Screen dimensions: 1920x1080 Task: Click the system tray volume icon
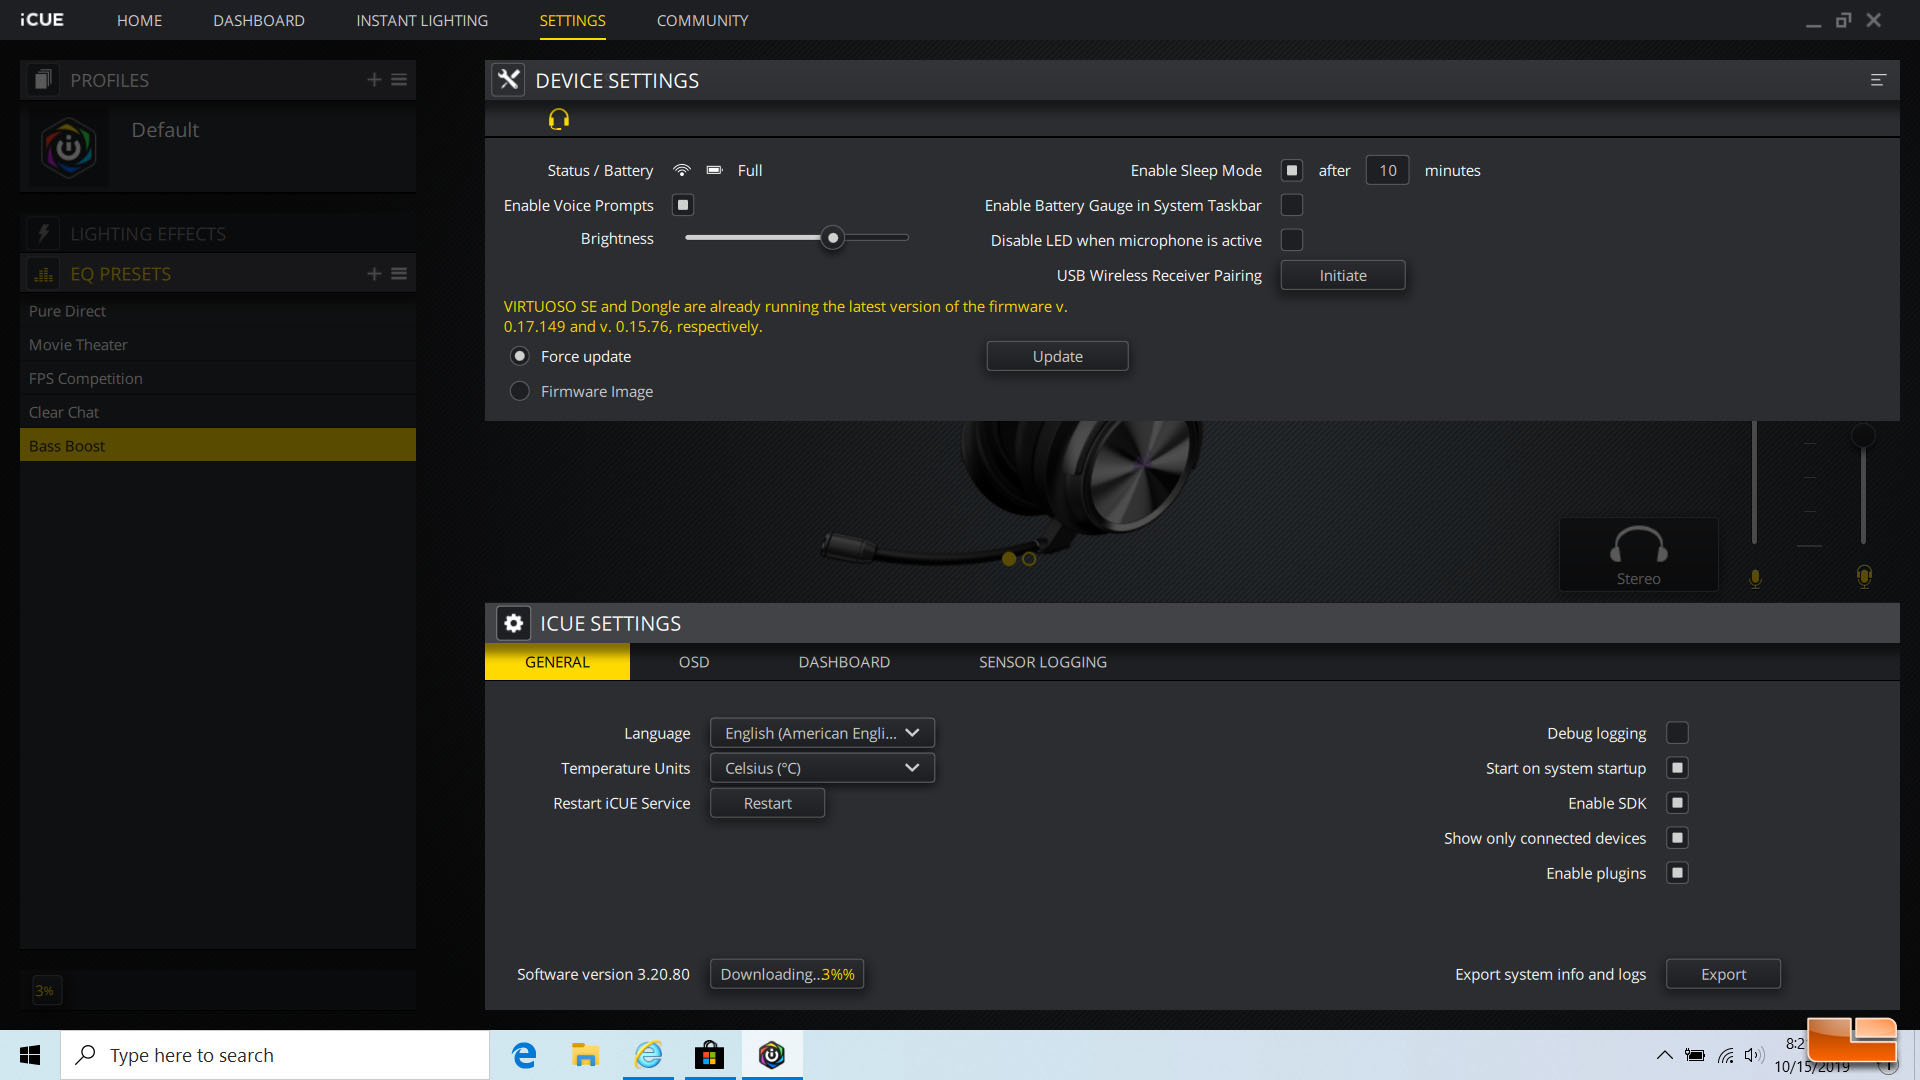click(x=1753, y=1055)
